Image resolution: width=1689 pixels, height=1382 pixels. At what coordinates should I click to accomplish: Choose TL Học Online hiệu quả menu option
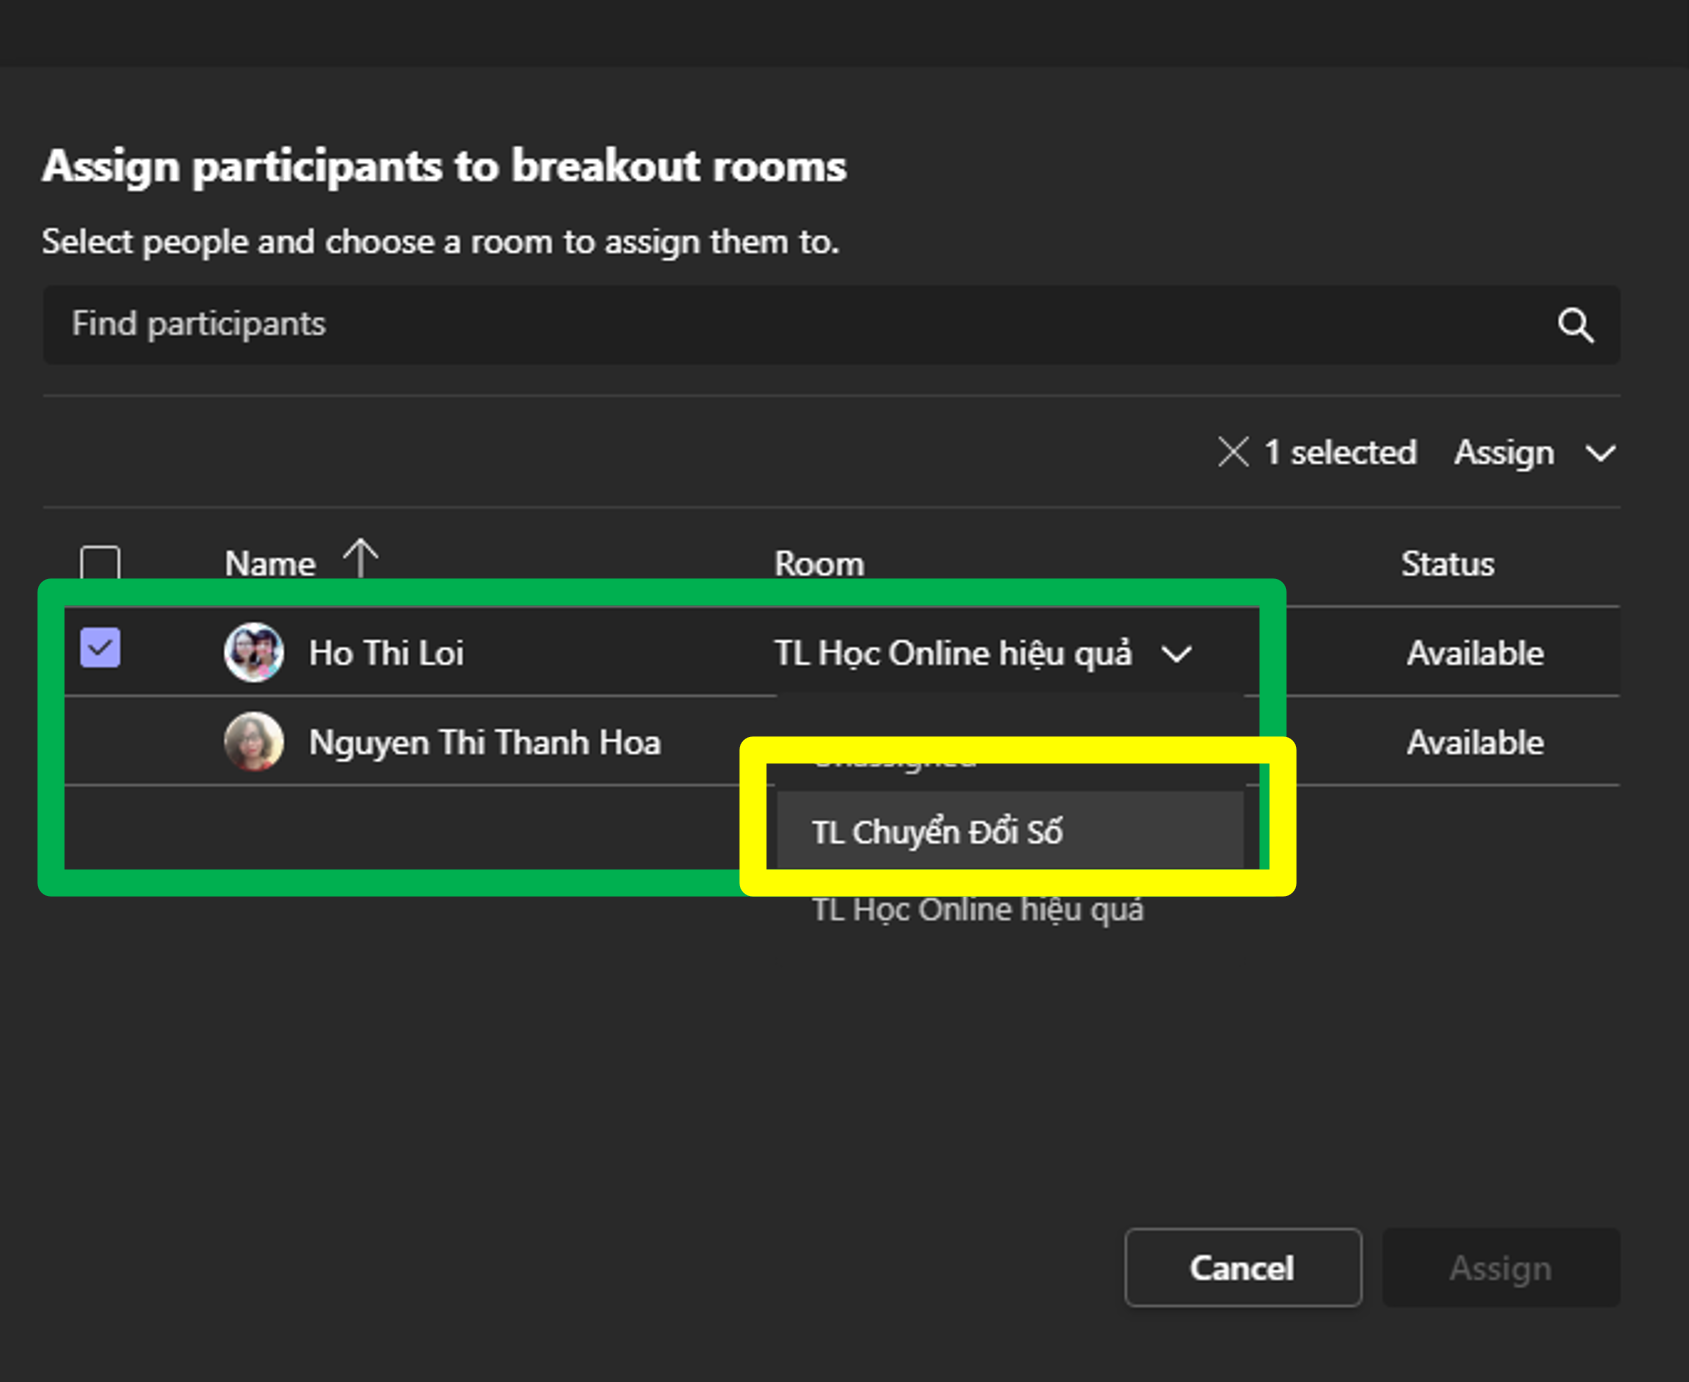point(977,910)
